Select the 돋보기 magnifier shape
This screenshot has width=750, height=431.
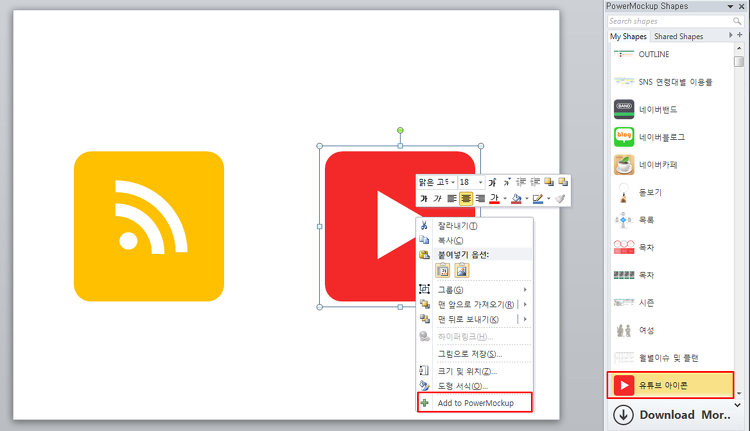click(x=624, y=192)
